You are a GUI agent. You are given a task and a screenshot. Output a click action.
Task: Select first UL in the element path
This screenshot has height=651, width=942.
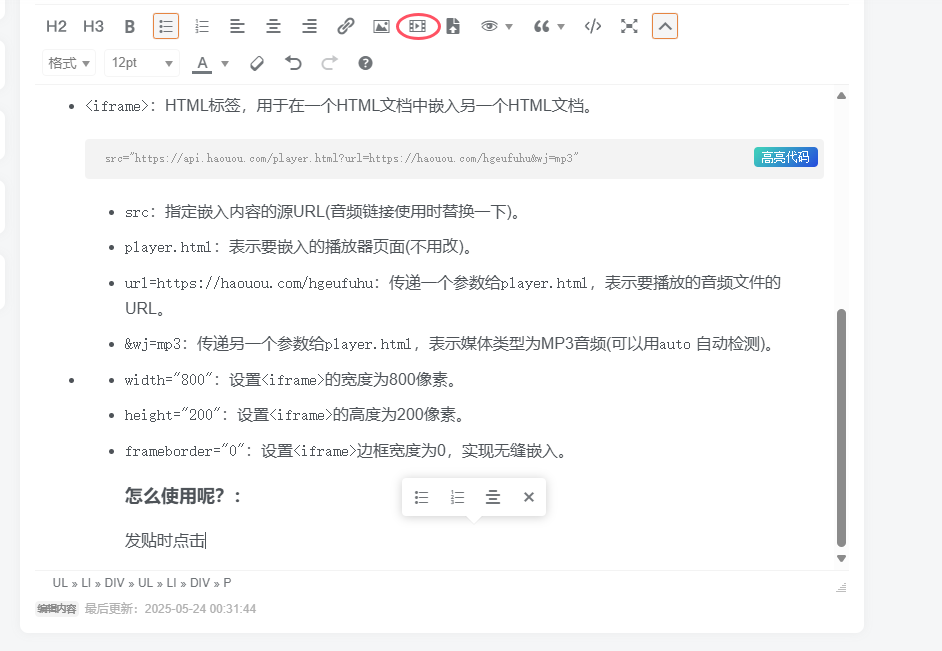point(60,583)
